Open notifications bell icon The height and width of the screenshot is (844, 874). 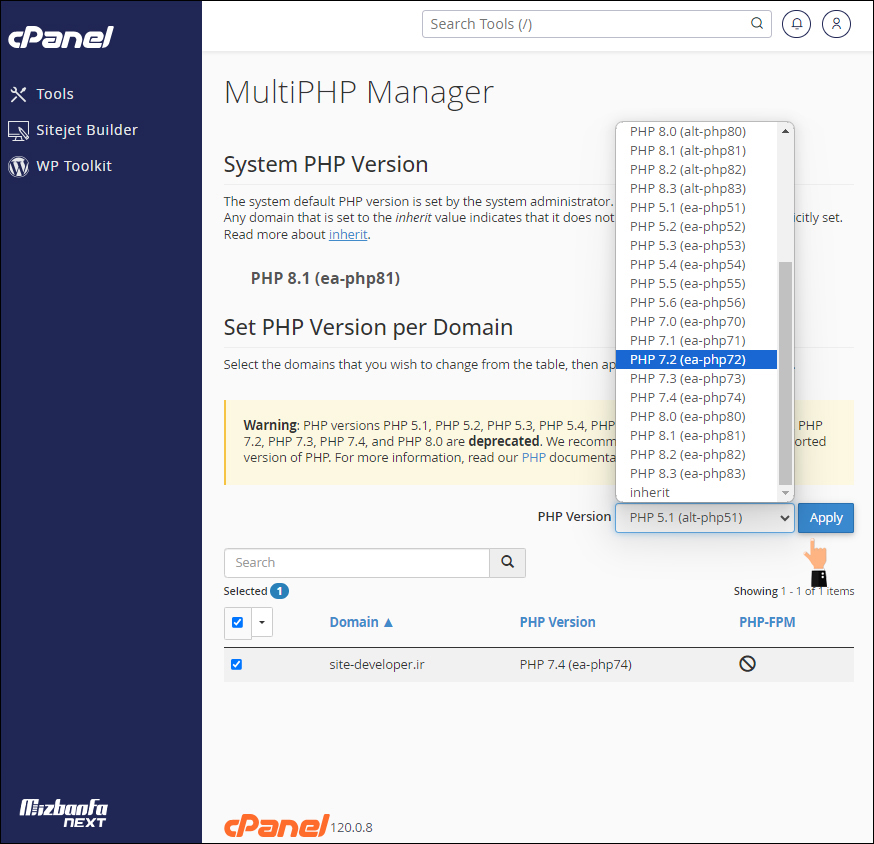click(797, 23)
